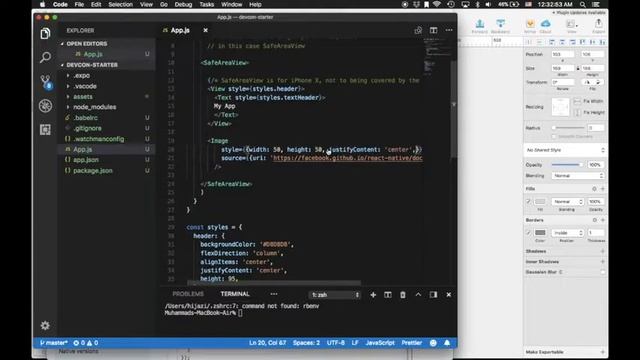640x360 pixels.
Task: Click Sketch Export toolbar icon
Action: tap(598, 27)
